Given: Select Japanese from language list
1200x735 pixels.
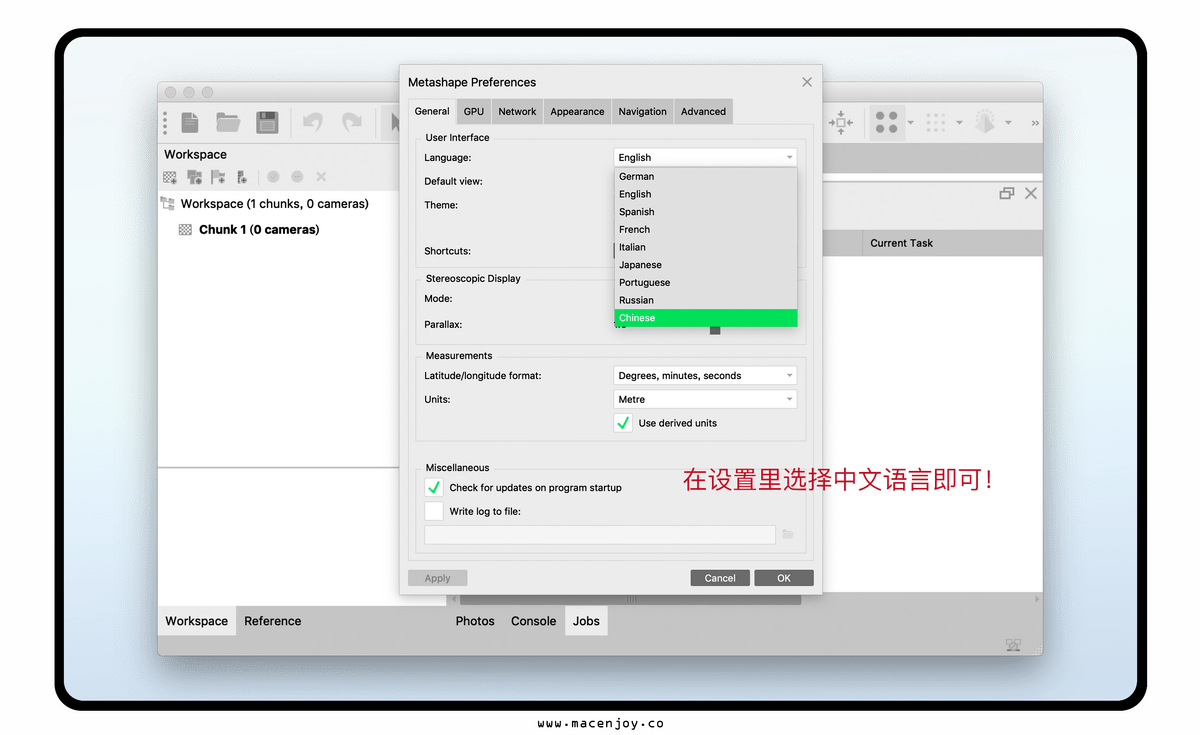Looking at the screenshot, I should (705, 265).
